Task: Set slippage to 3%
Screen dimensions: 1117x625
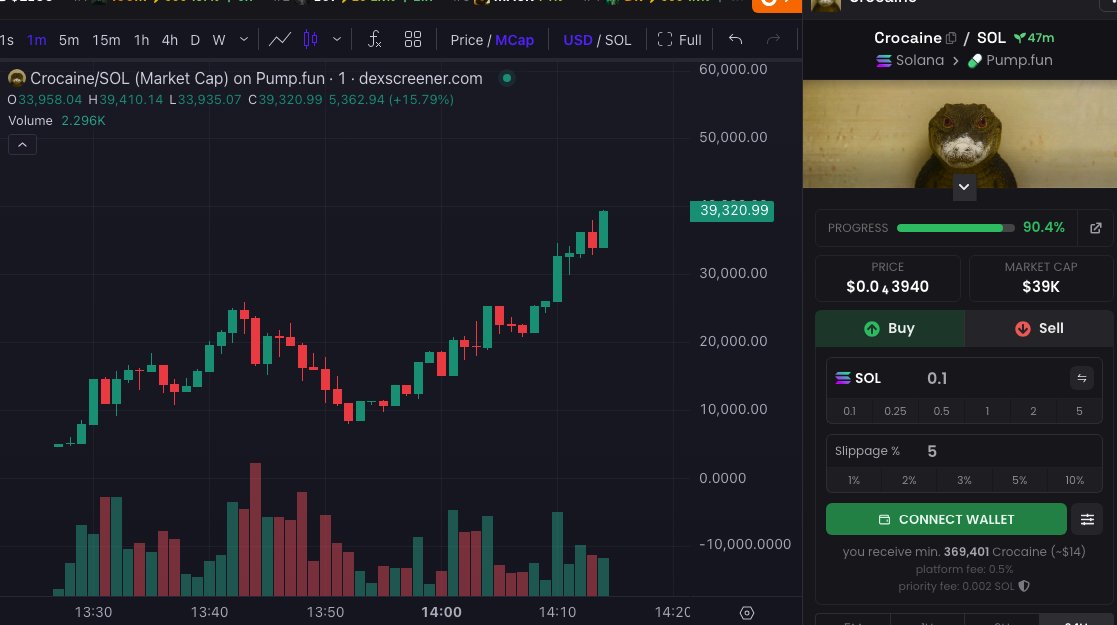Action: [964, 480]
